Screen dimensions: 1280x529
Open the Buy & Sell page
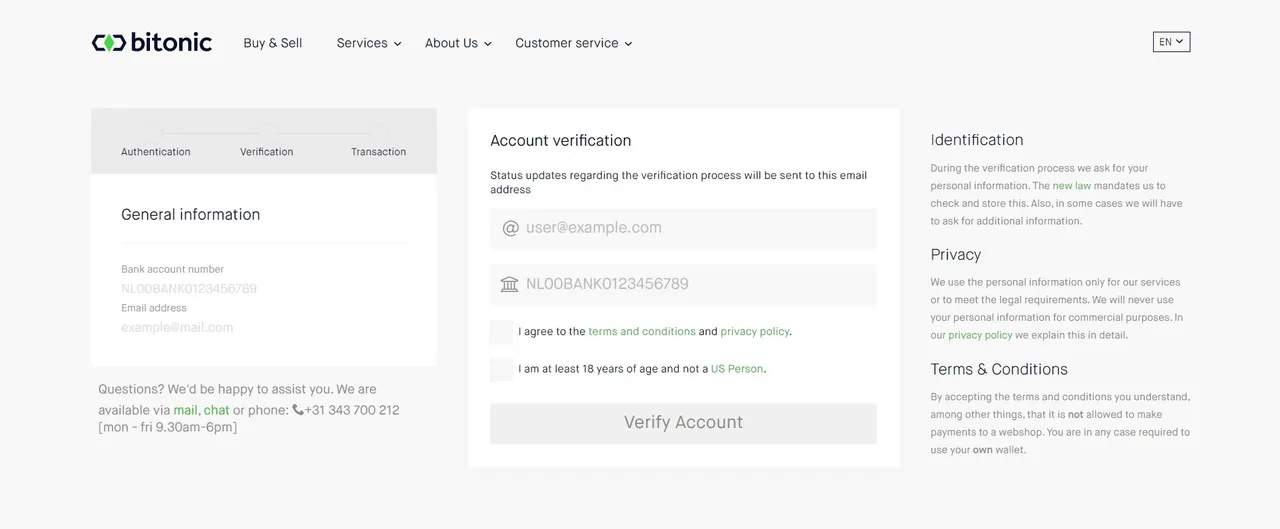pyautogui.click(x=273, y=43)
